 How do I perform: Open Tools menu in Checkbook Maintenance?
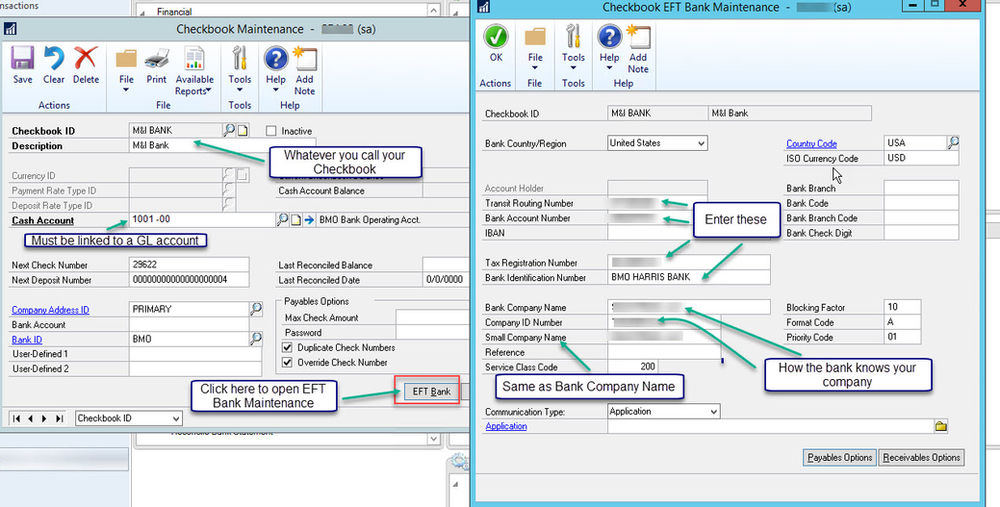pos(240,70)
